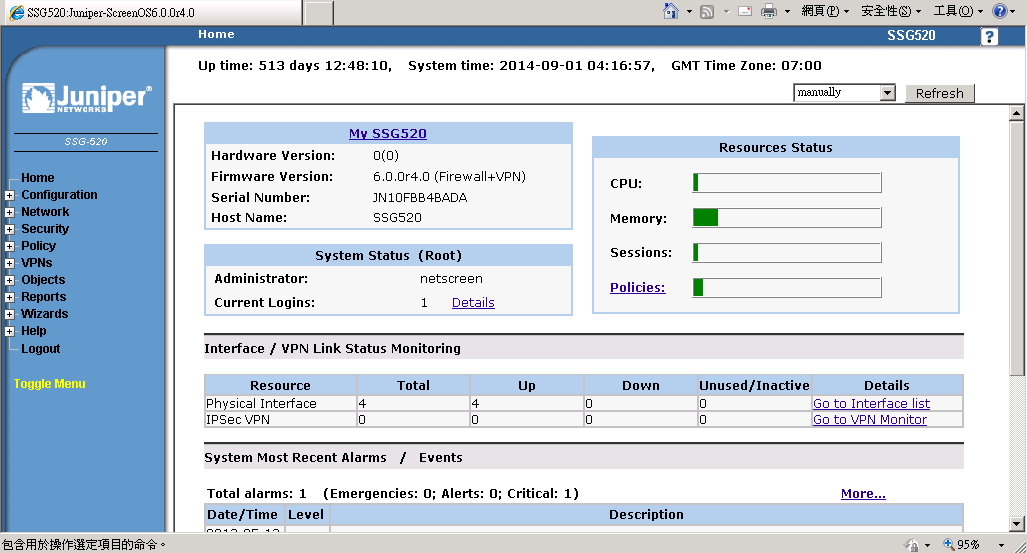Click firmware version 6.0.0r4.0 text
Viewport: 1027px width, 553px height.
(x=449, y=177)
